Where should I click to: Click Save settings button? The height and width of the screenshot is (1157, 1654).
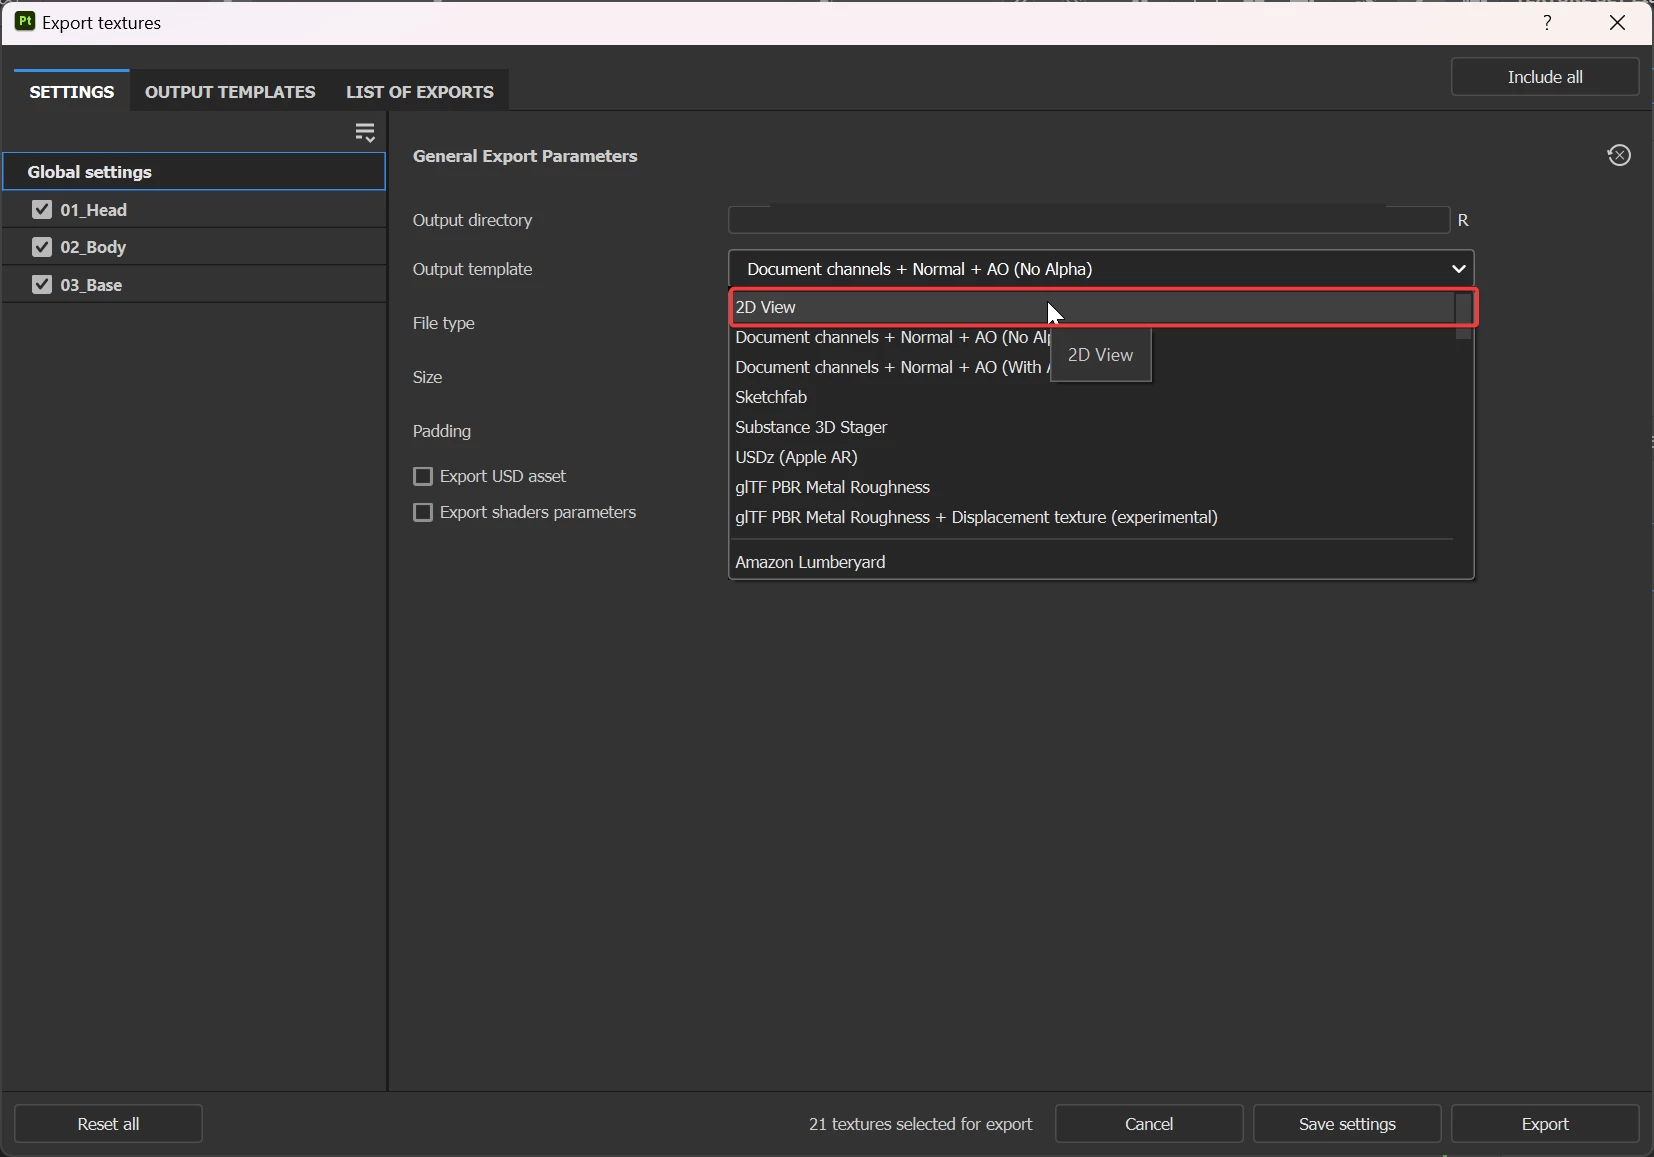[x=1347, y=1124]
